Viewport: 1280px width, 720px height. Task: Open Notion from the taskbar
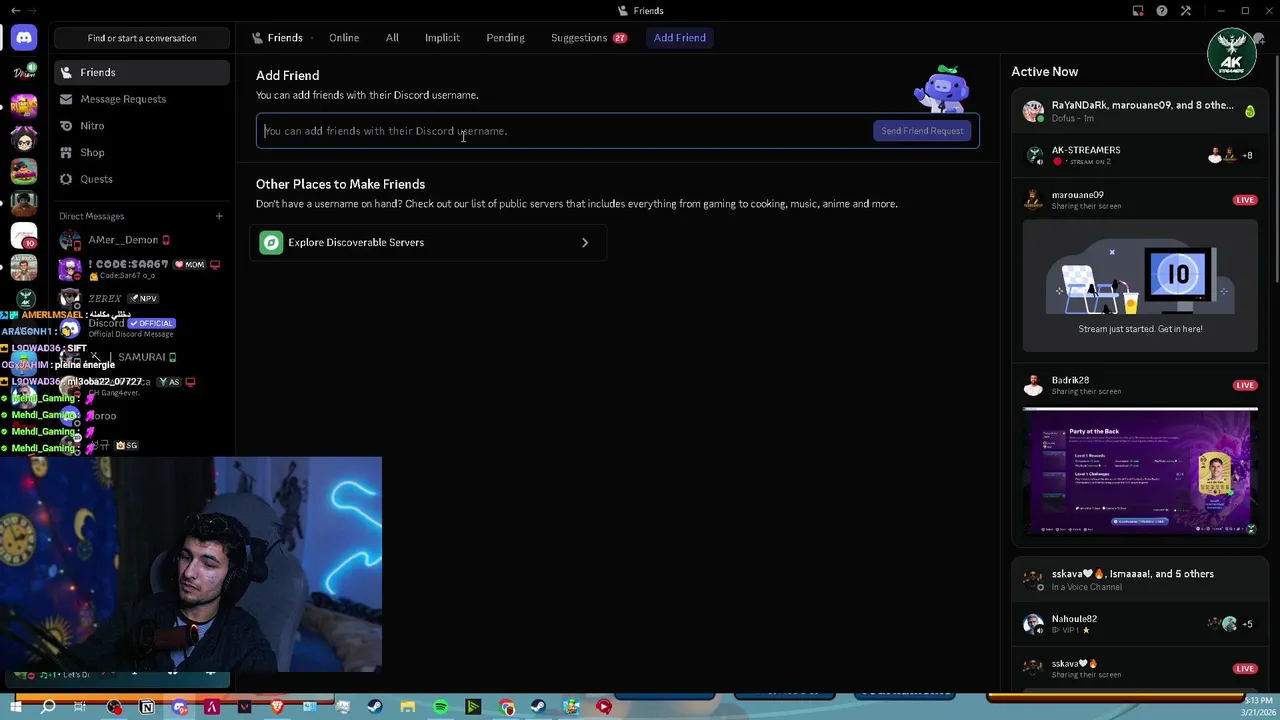click(x=147, y=707)
